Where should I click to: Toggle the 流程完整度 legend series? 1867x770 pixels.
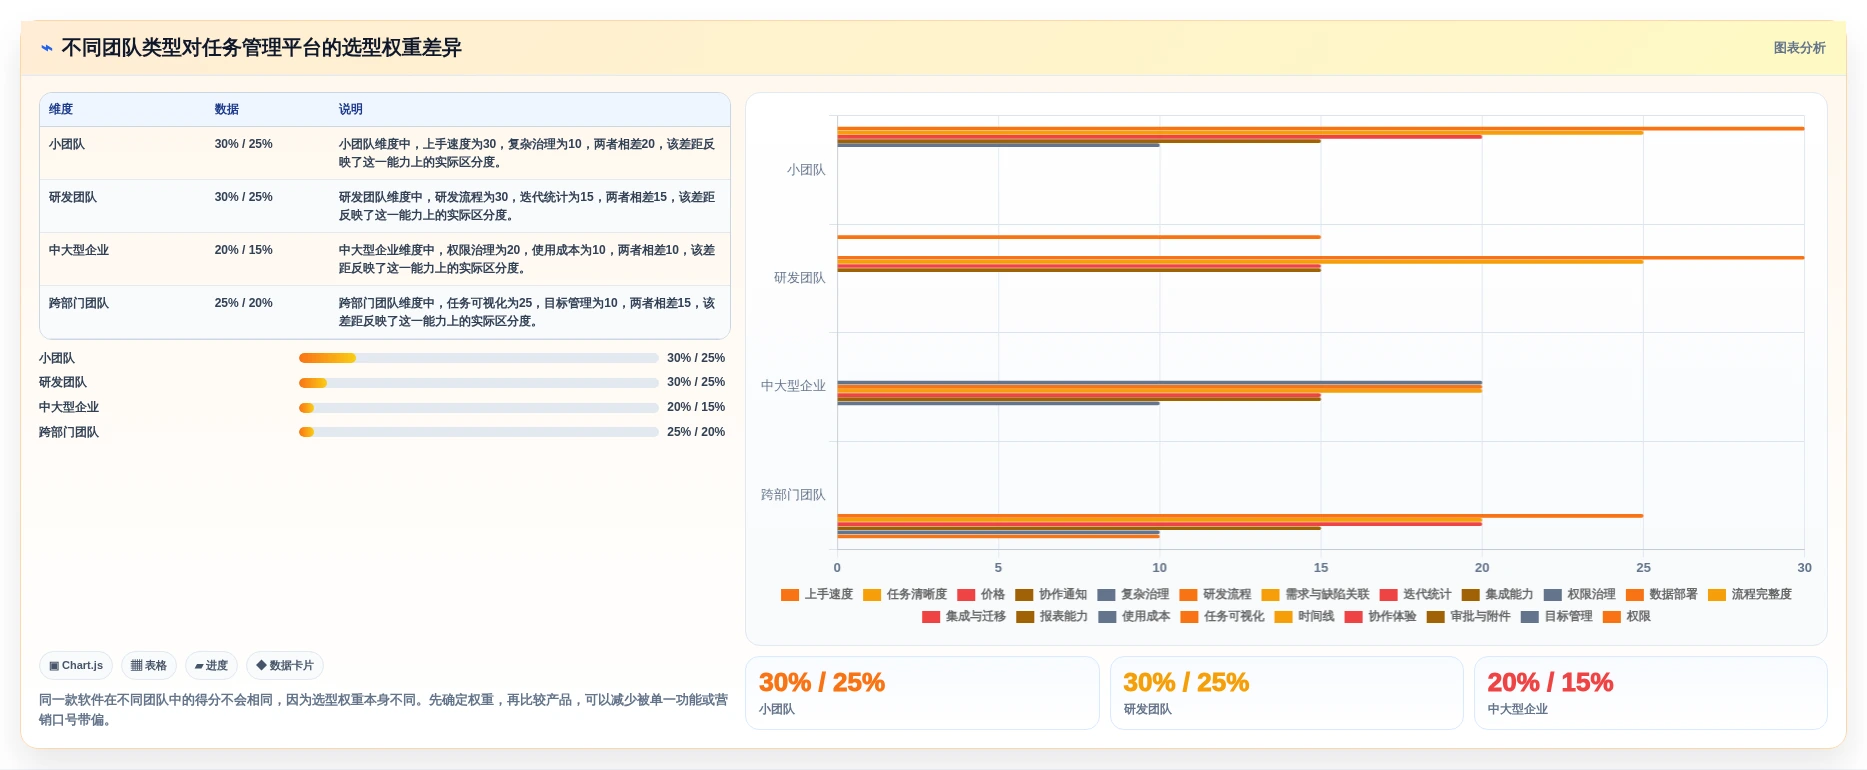tap(1749, 594)
